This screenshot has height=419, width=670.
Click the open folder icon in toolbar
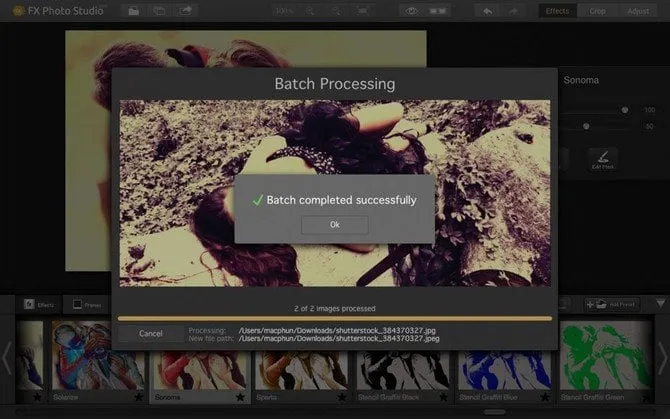pyautogui.click(x=134, y=11)
